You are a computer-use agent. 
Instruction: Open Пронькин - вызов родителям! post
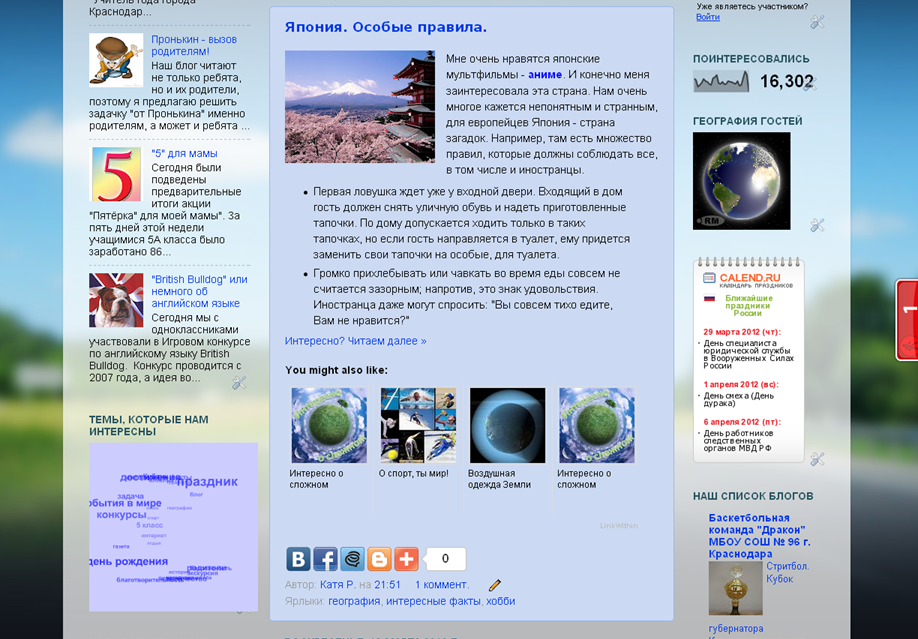coord(194,45)
